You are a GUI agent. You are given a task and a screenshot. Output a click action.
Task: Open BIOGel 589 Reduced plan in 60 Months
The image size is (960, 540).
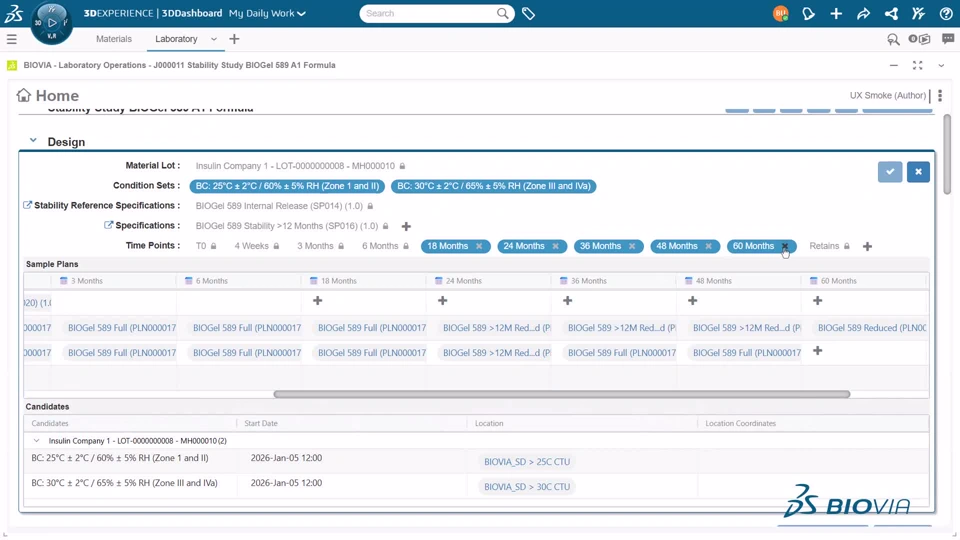tap(871, 328)
